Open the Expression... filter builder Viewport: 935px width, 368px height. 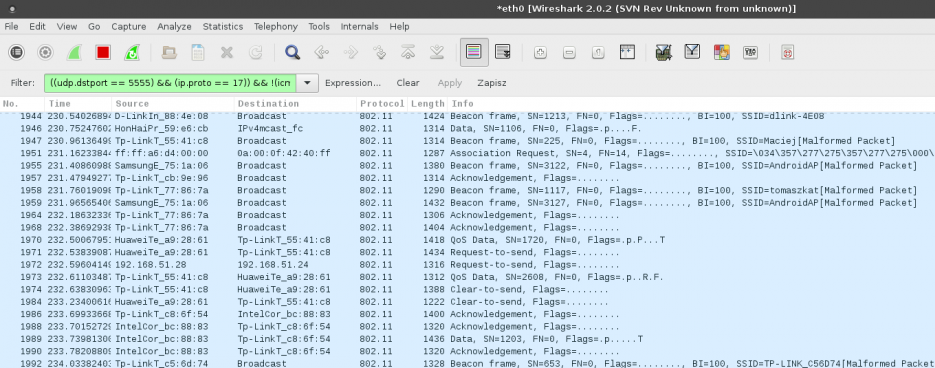pos(352,83)
